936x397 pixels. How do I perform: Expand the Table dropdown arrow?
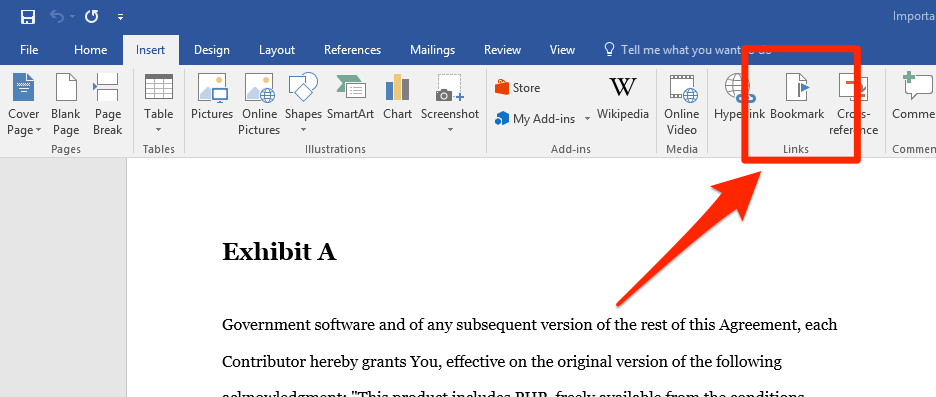coord(159,130)
